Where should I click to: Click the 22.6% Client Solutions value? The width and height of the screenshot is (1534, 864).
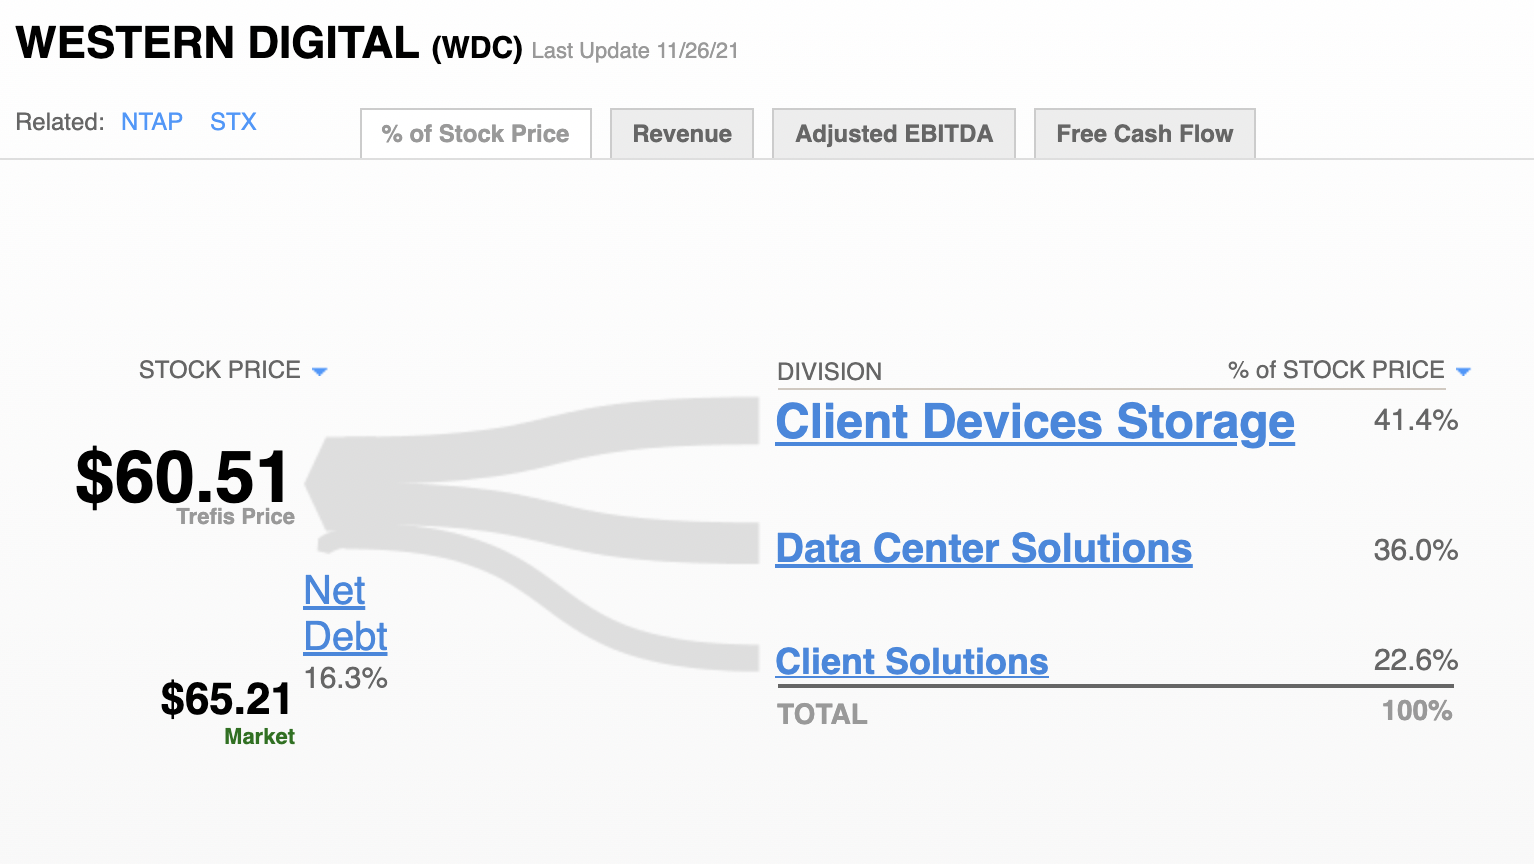1416,660
